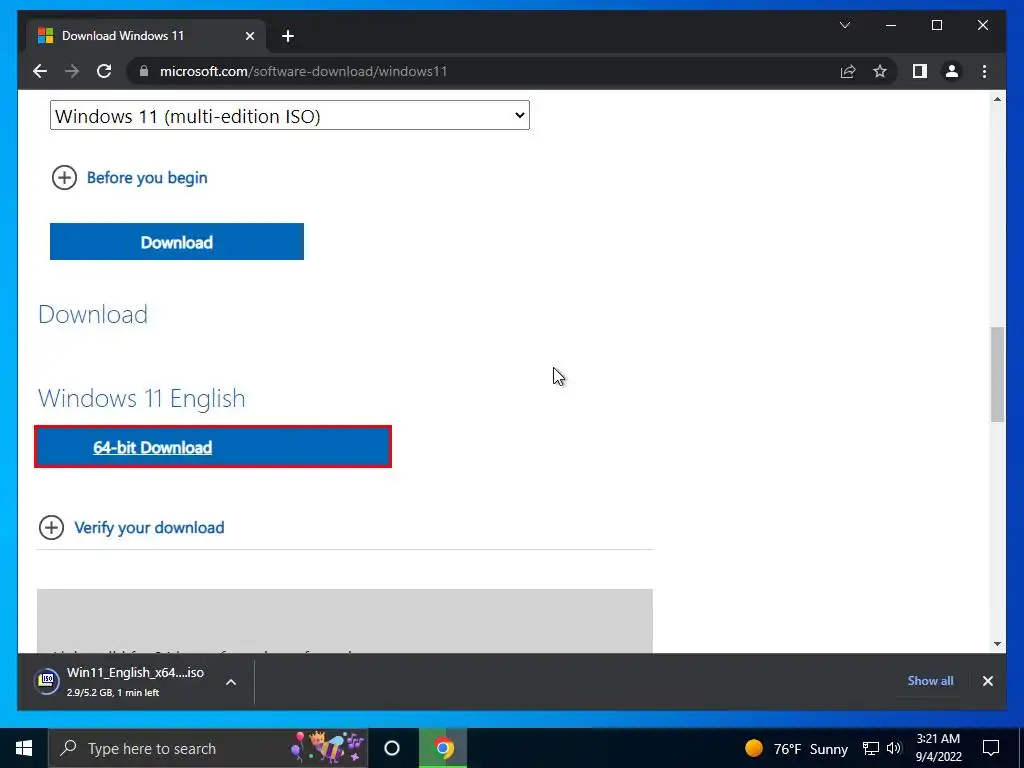
Task: Open the notification center icon
Action: 991,748
